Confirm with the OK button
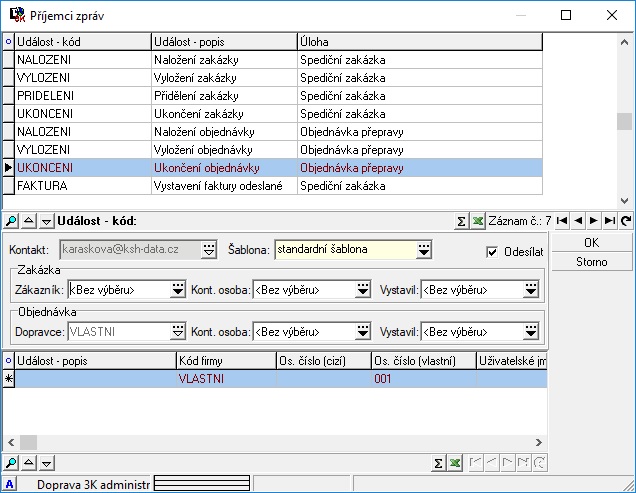 pyautogui.click(x=591, y=243)
